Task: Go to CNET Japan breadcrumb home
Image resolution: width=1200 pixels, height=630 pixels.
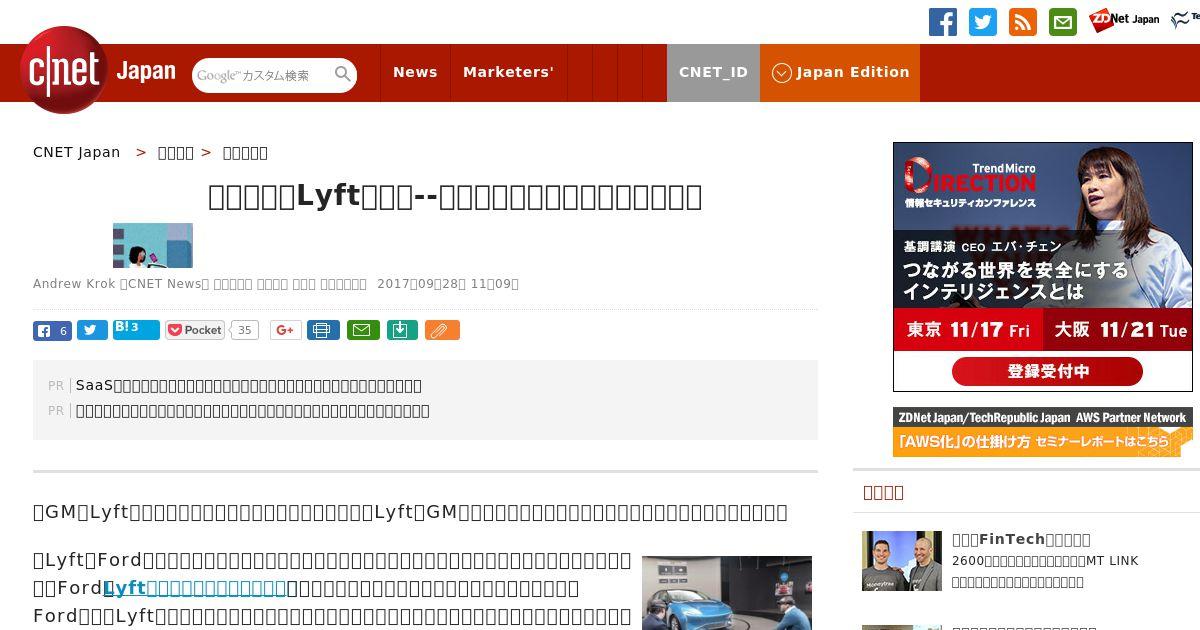Action: (77, 152)
